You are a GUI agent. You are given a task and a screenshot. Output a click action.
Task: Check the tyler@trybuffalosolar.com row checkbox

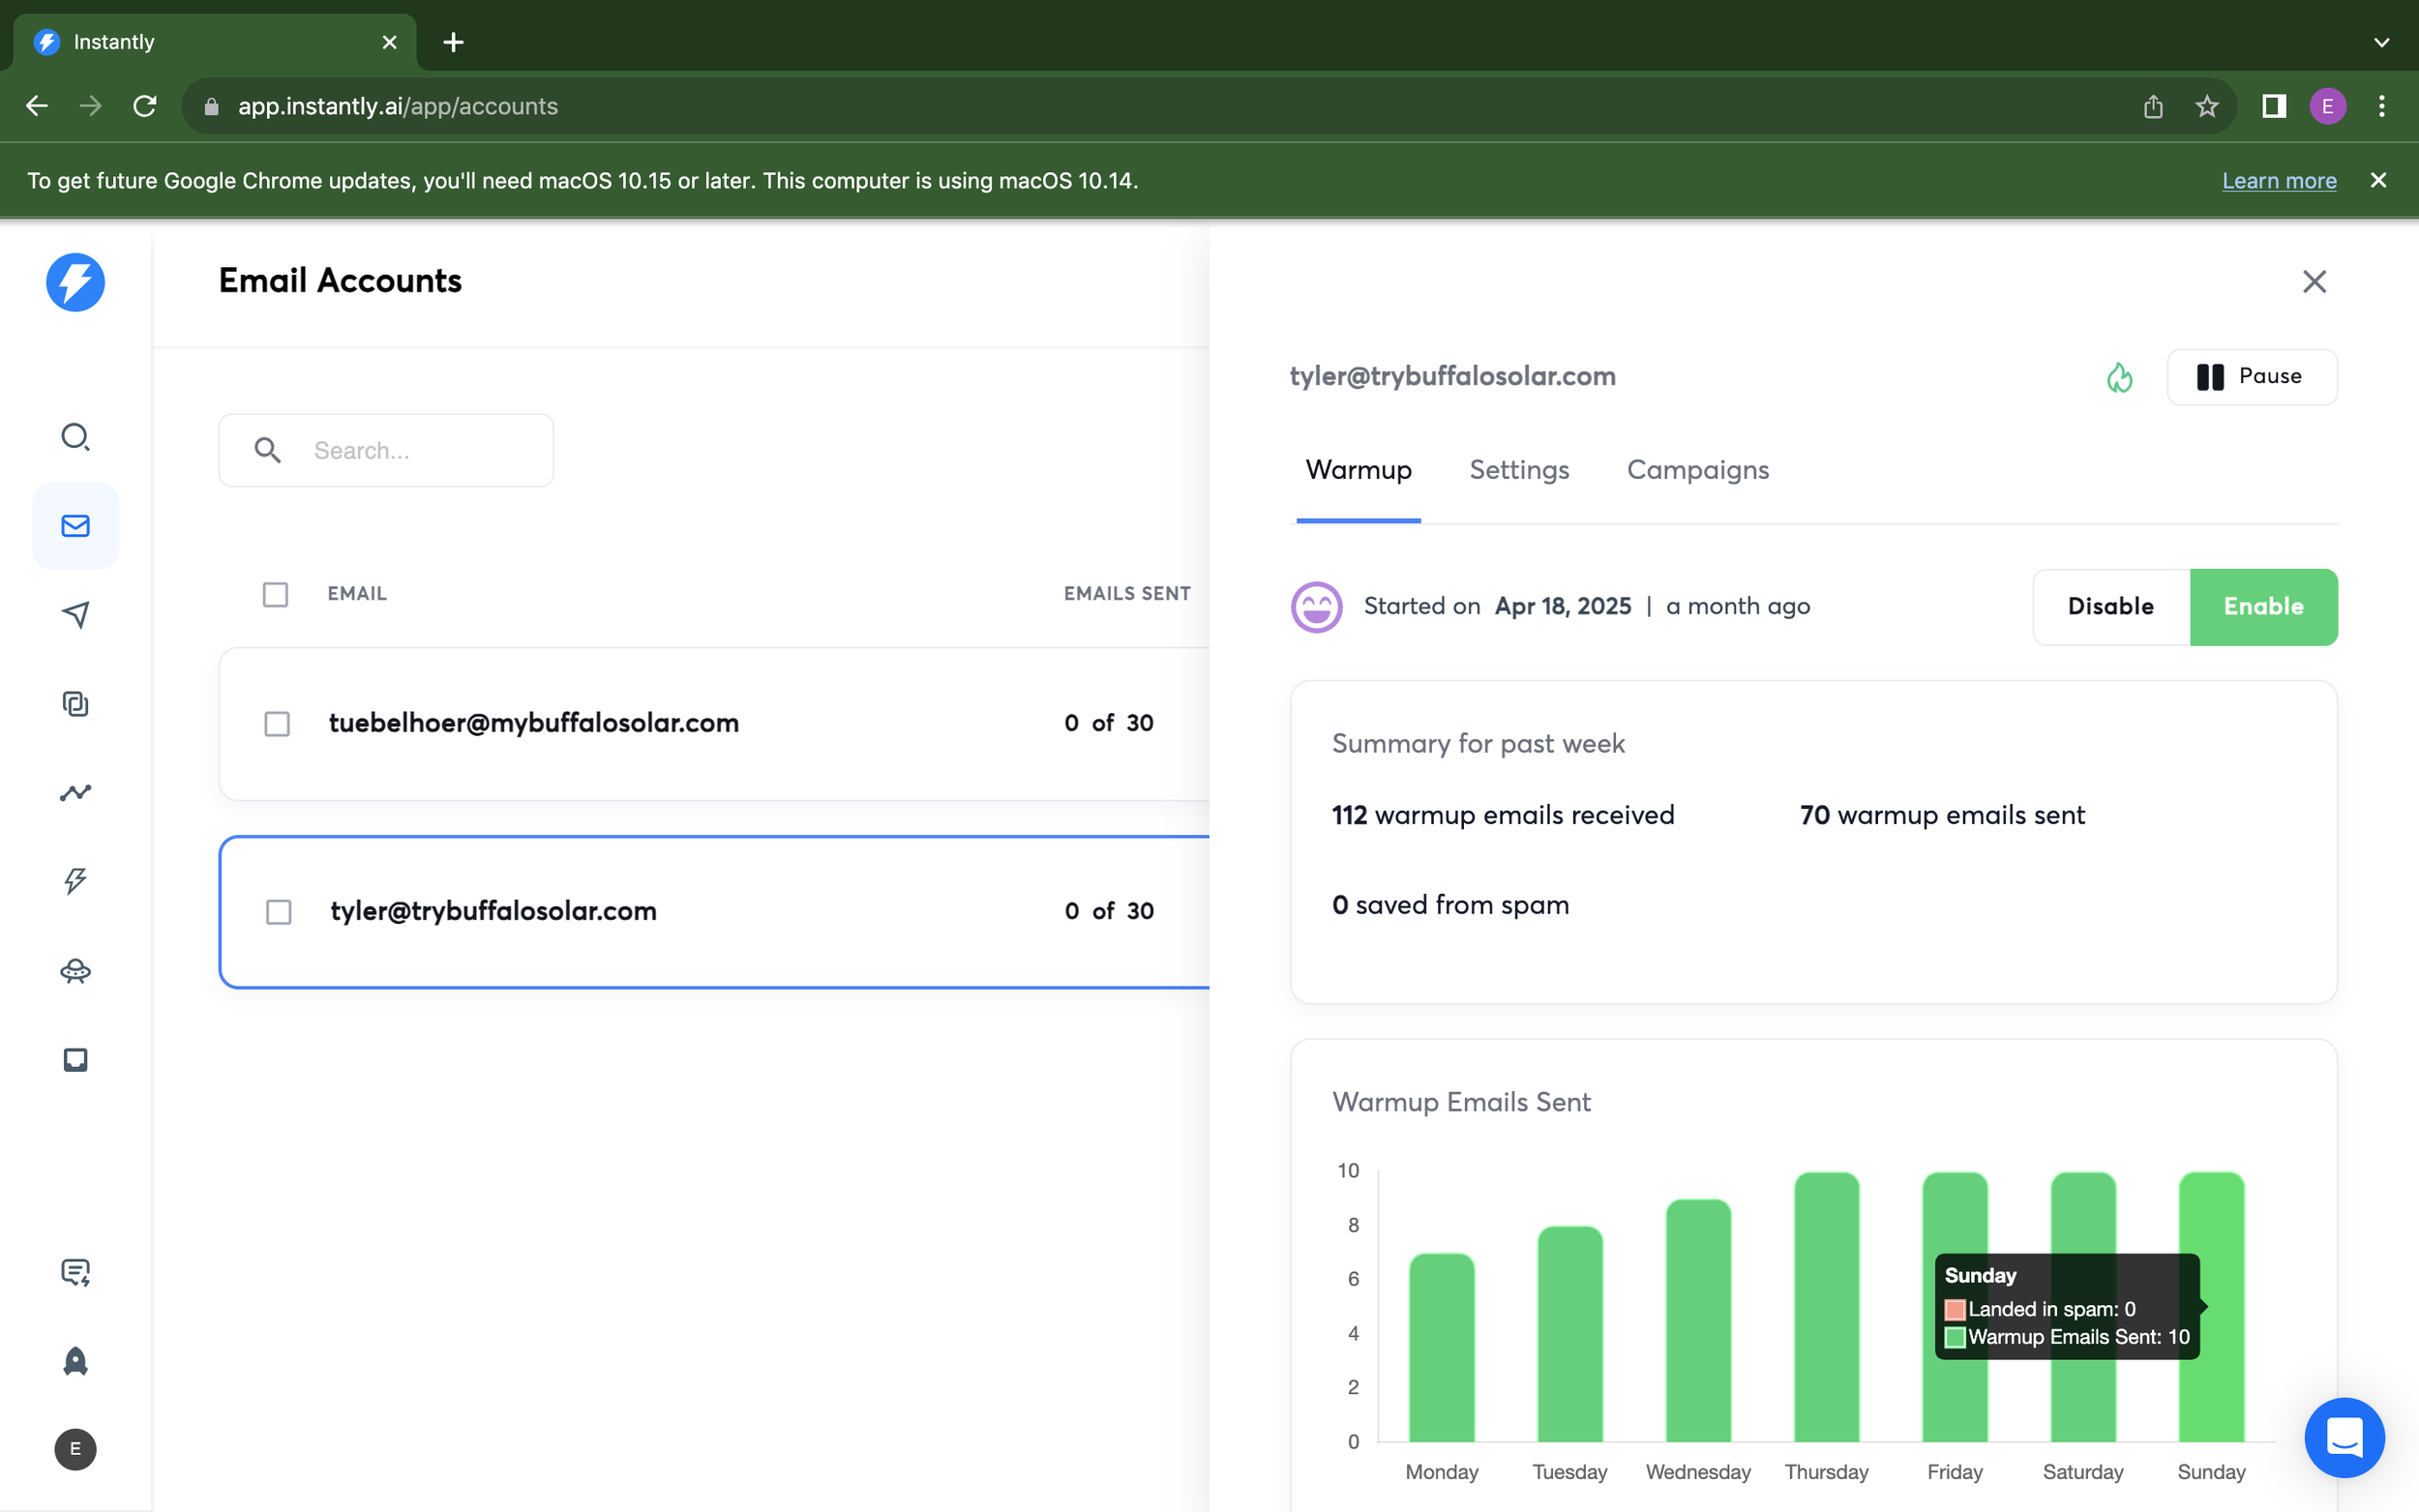(278, 912)
